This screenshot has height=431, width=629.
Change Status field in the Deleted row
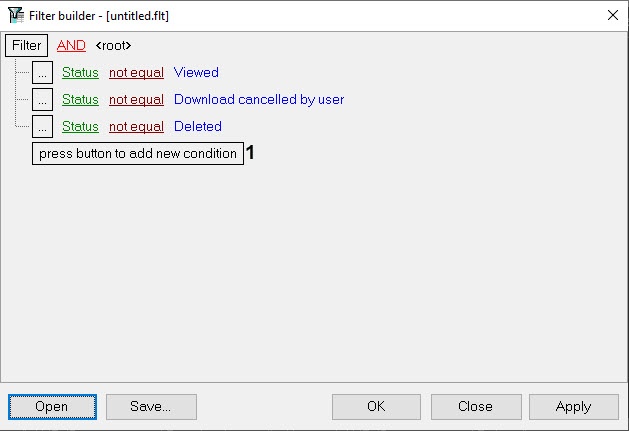80,127
